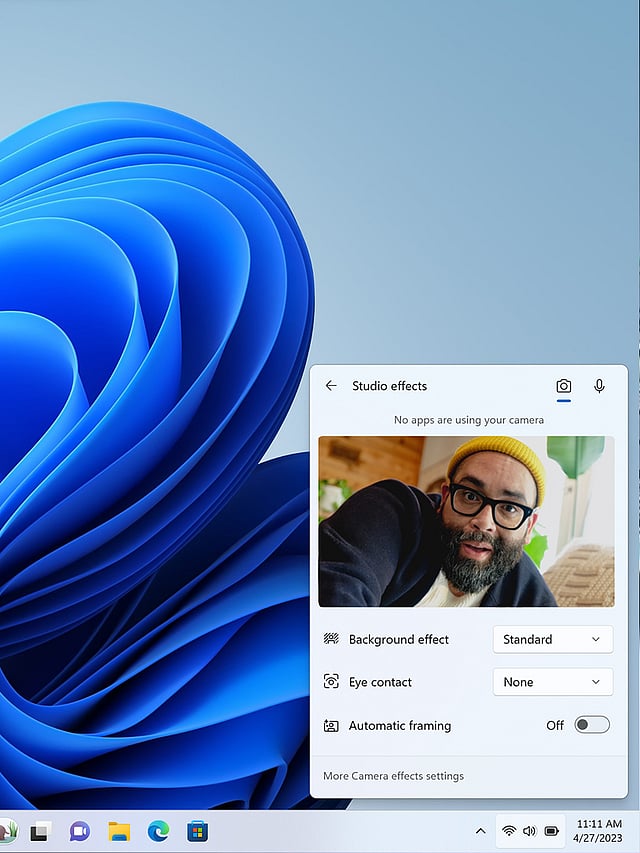Click the Wi-Fi network tray icon
The width and height of the screenshot is (640, 853).
coord(509,831)
